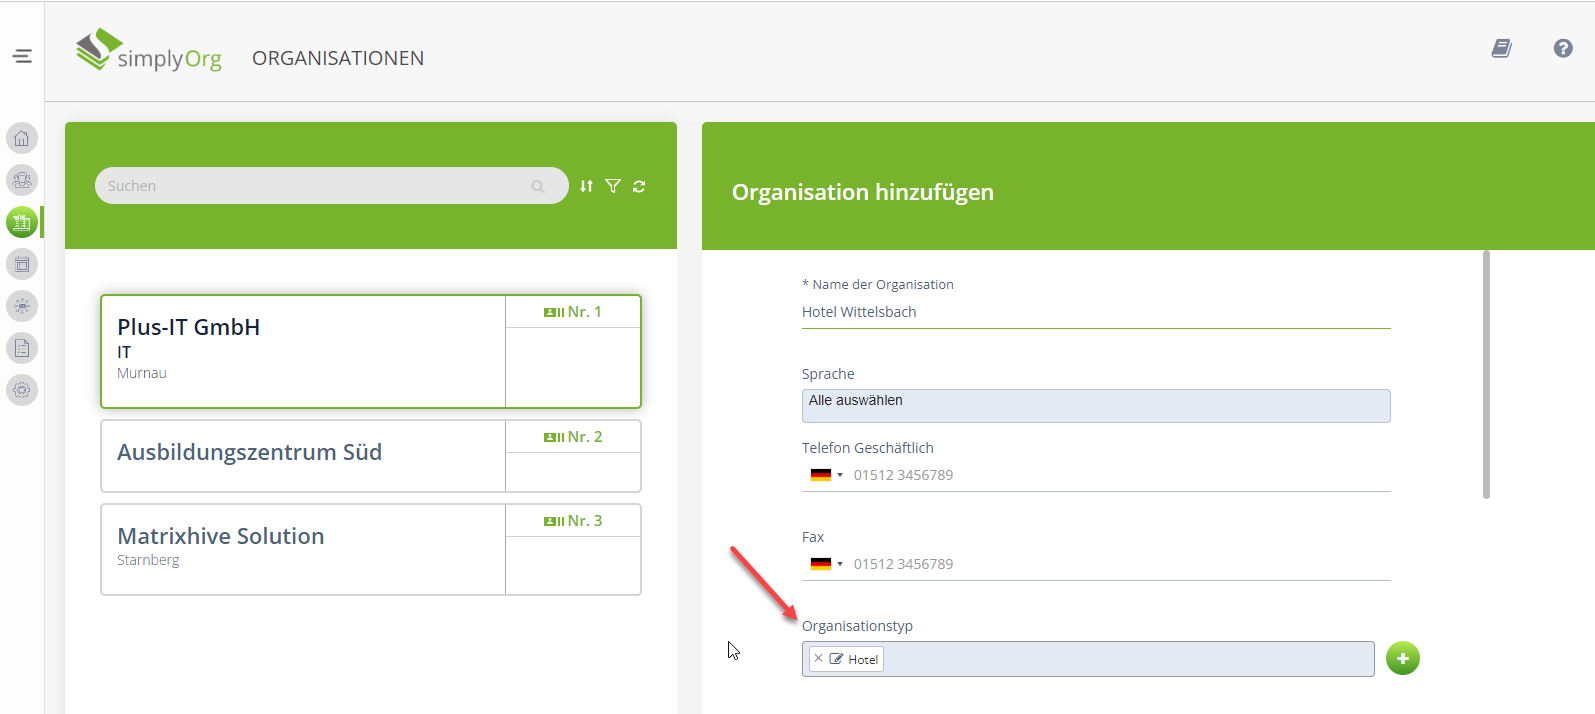Open help question mark icon

(1563, 48)
